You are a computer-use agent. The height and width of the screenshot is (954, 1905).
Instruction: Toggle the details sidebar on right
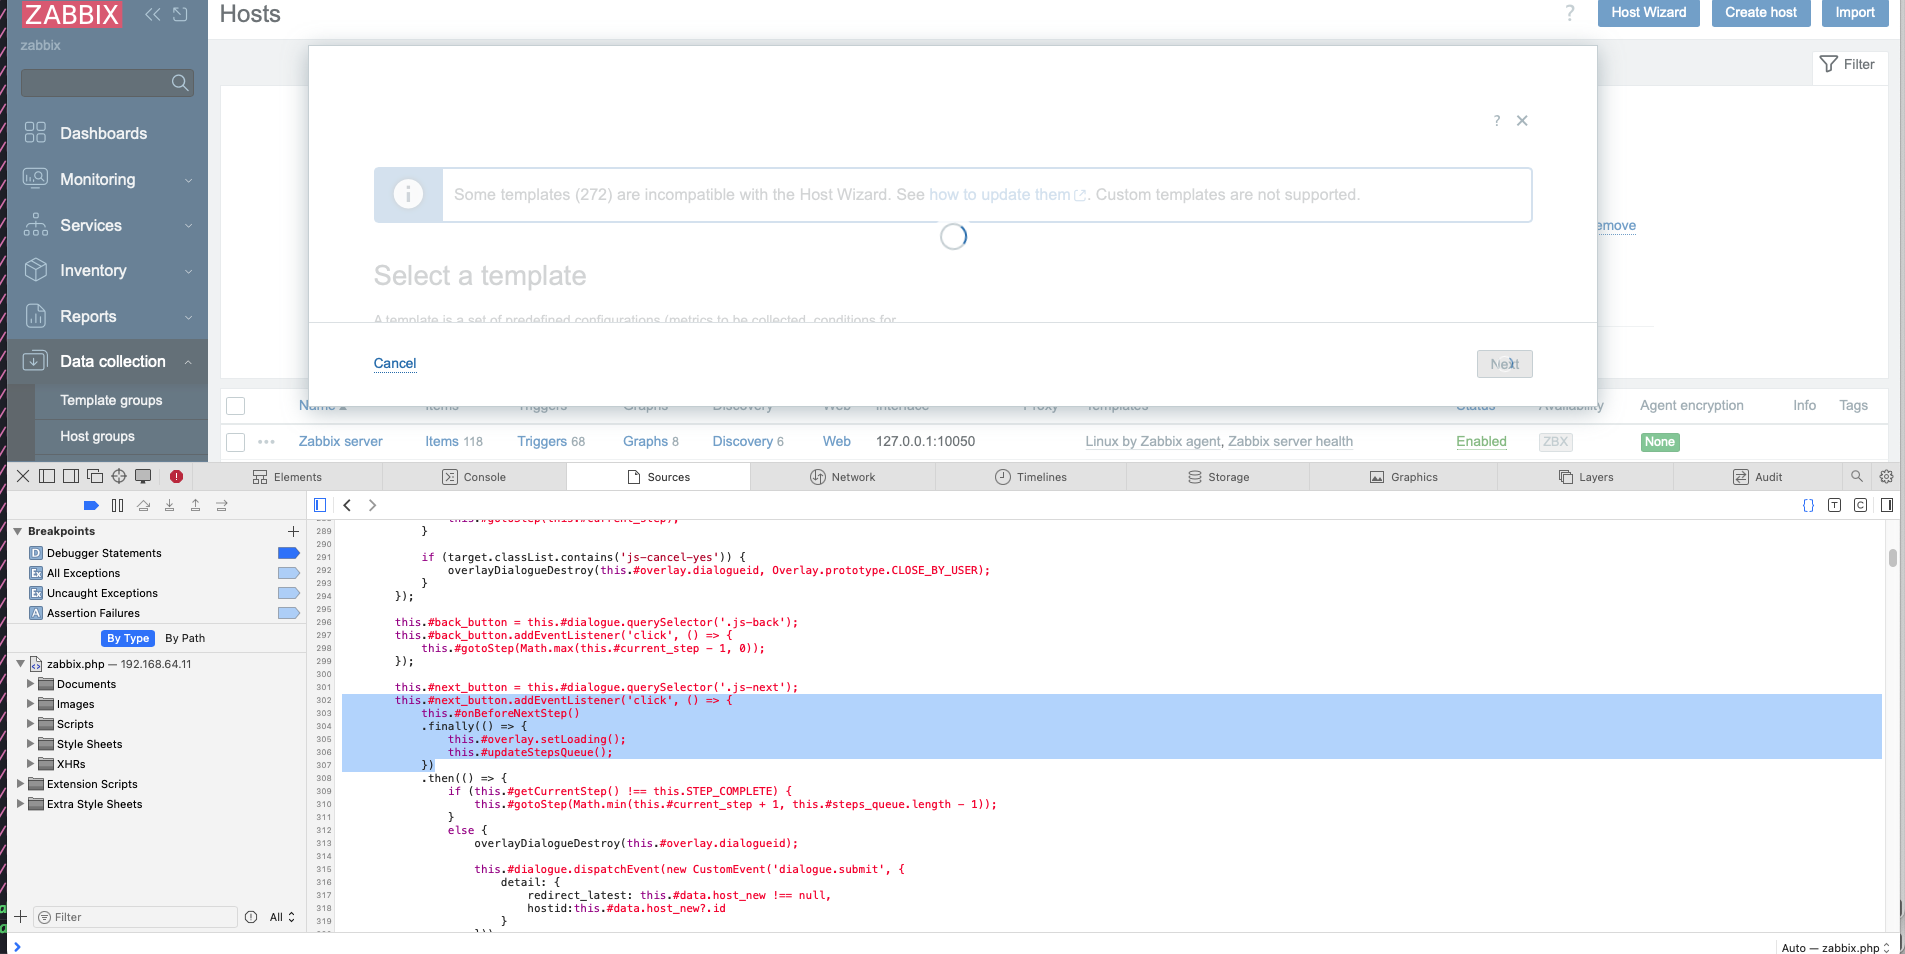1887,505
